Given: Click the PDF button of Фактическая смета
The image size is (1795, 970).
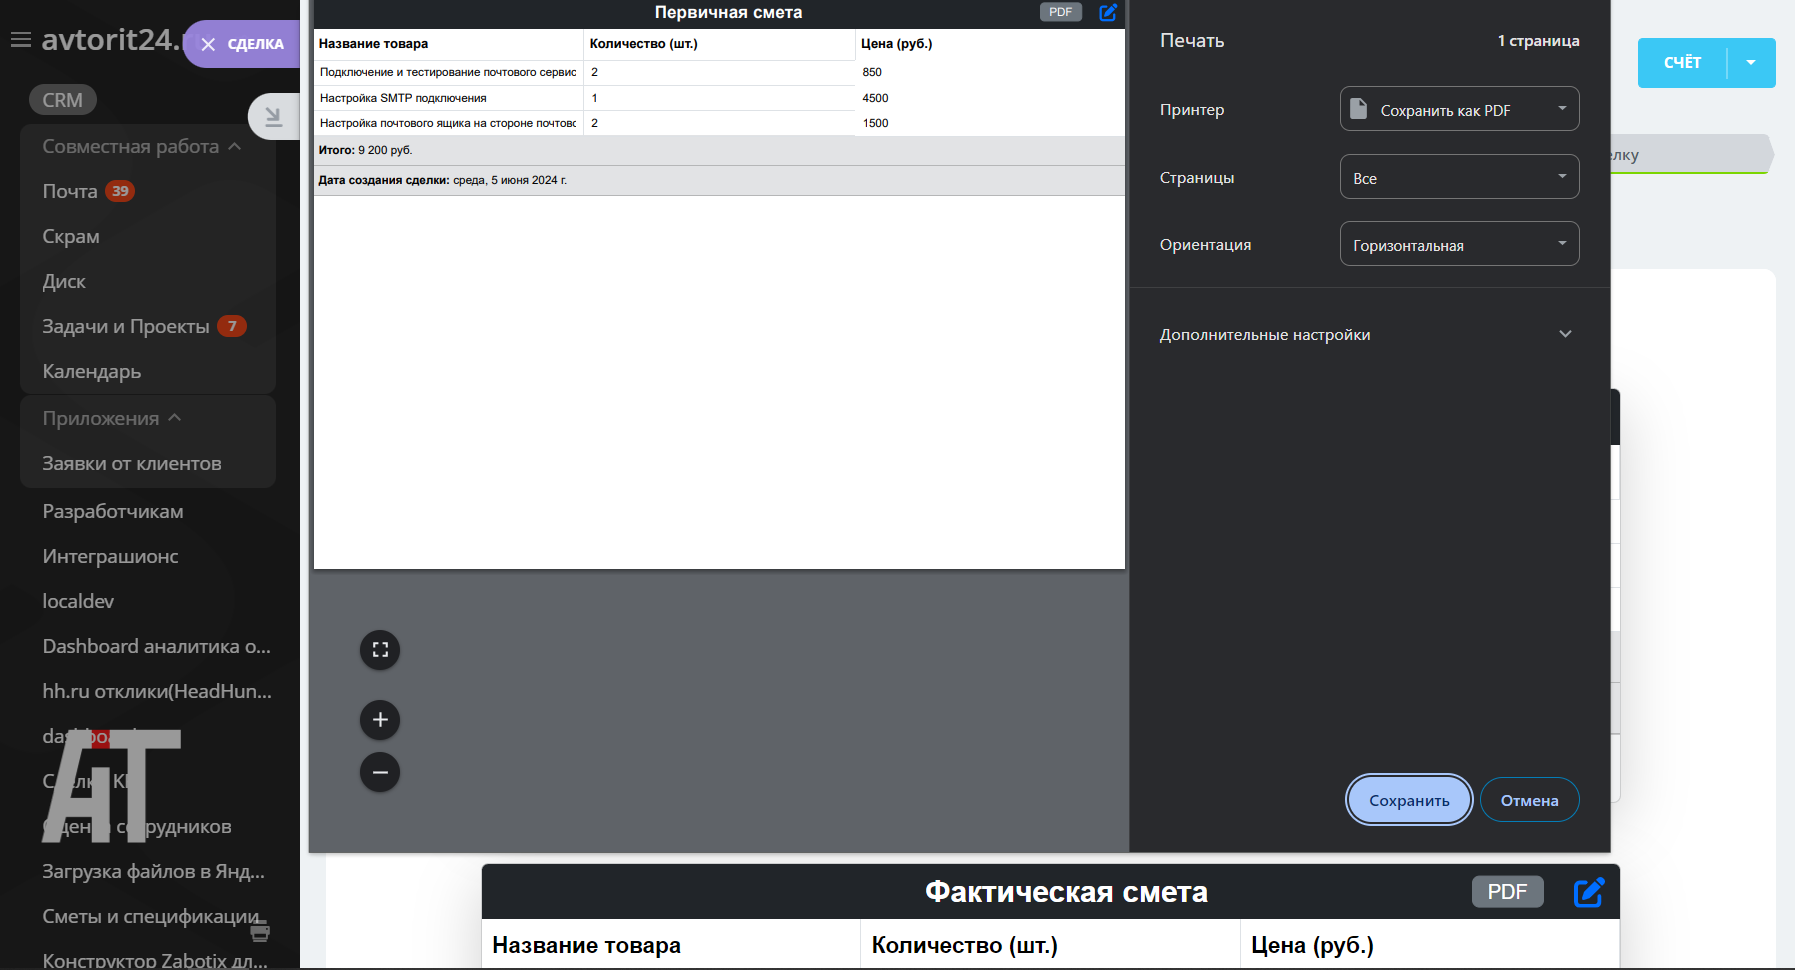Looking at the screenshot, I should pos(1507,892).
